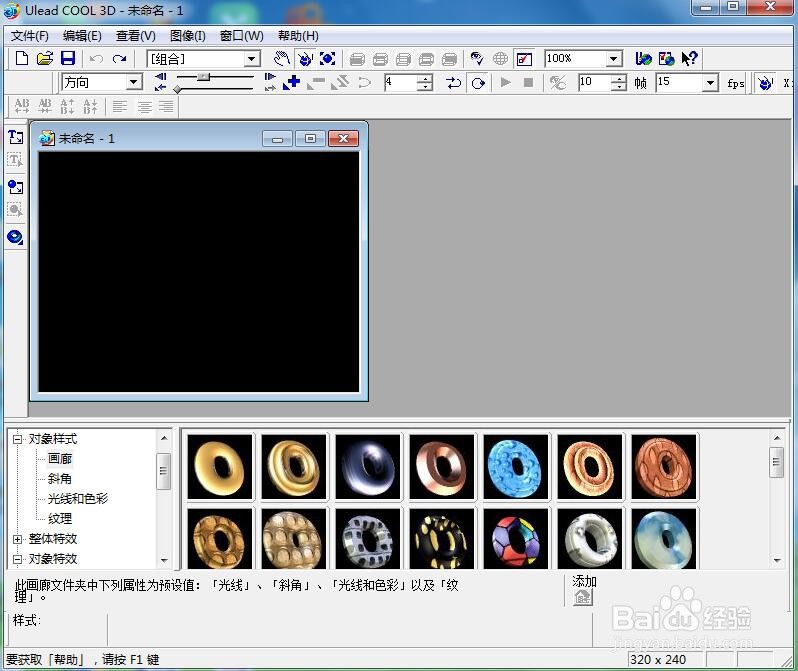Select the rotate object tool
Screen dimensions: 798x671
pyautogui.click(x=305, y=59)
